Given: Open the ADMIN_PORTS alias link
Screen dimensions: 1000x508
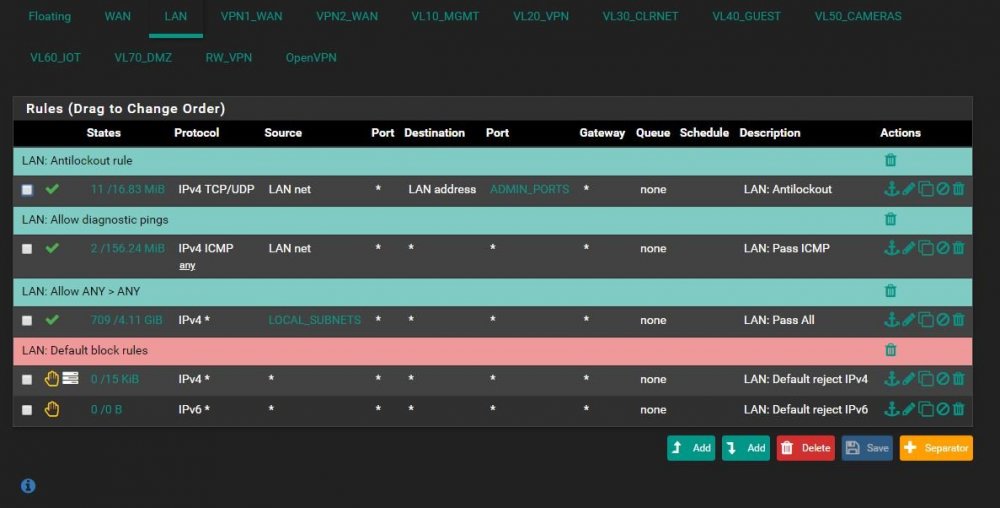Looking at the screenshot, I should (x=529, y=189).
